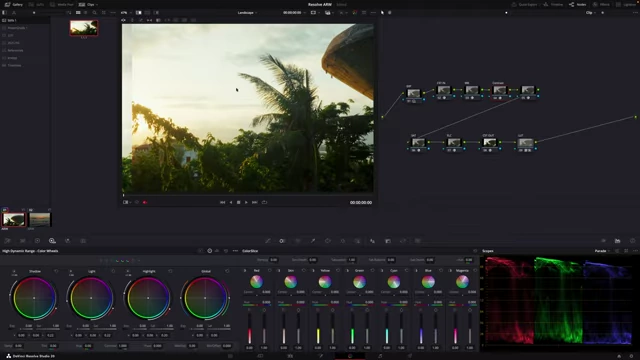Open the ColorSlice palette icon

click(282, 241)
